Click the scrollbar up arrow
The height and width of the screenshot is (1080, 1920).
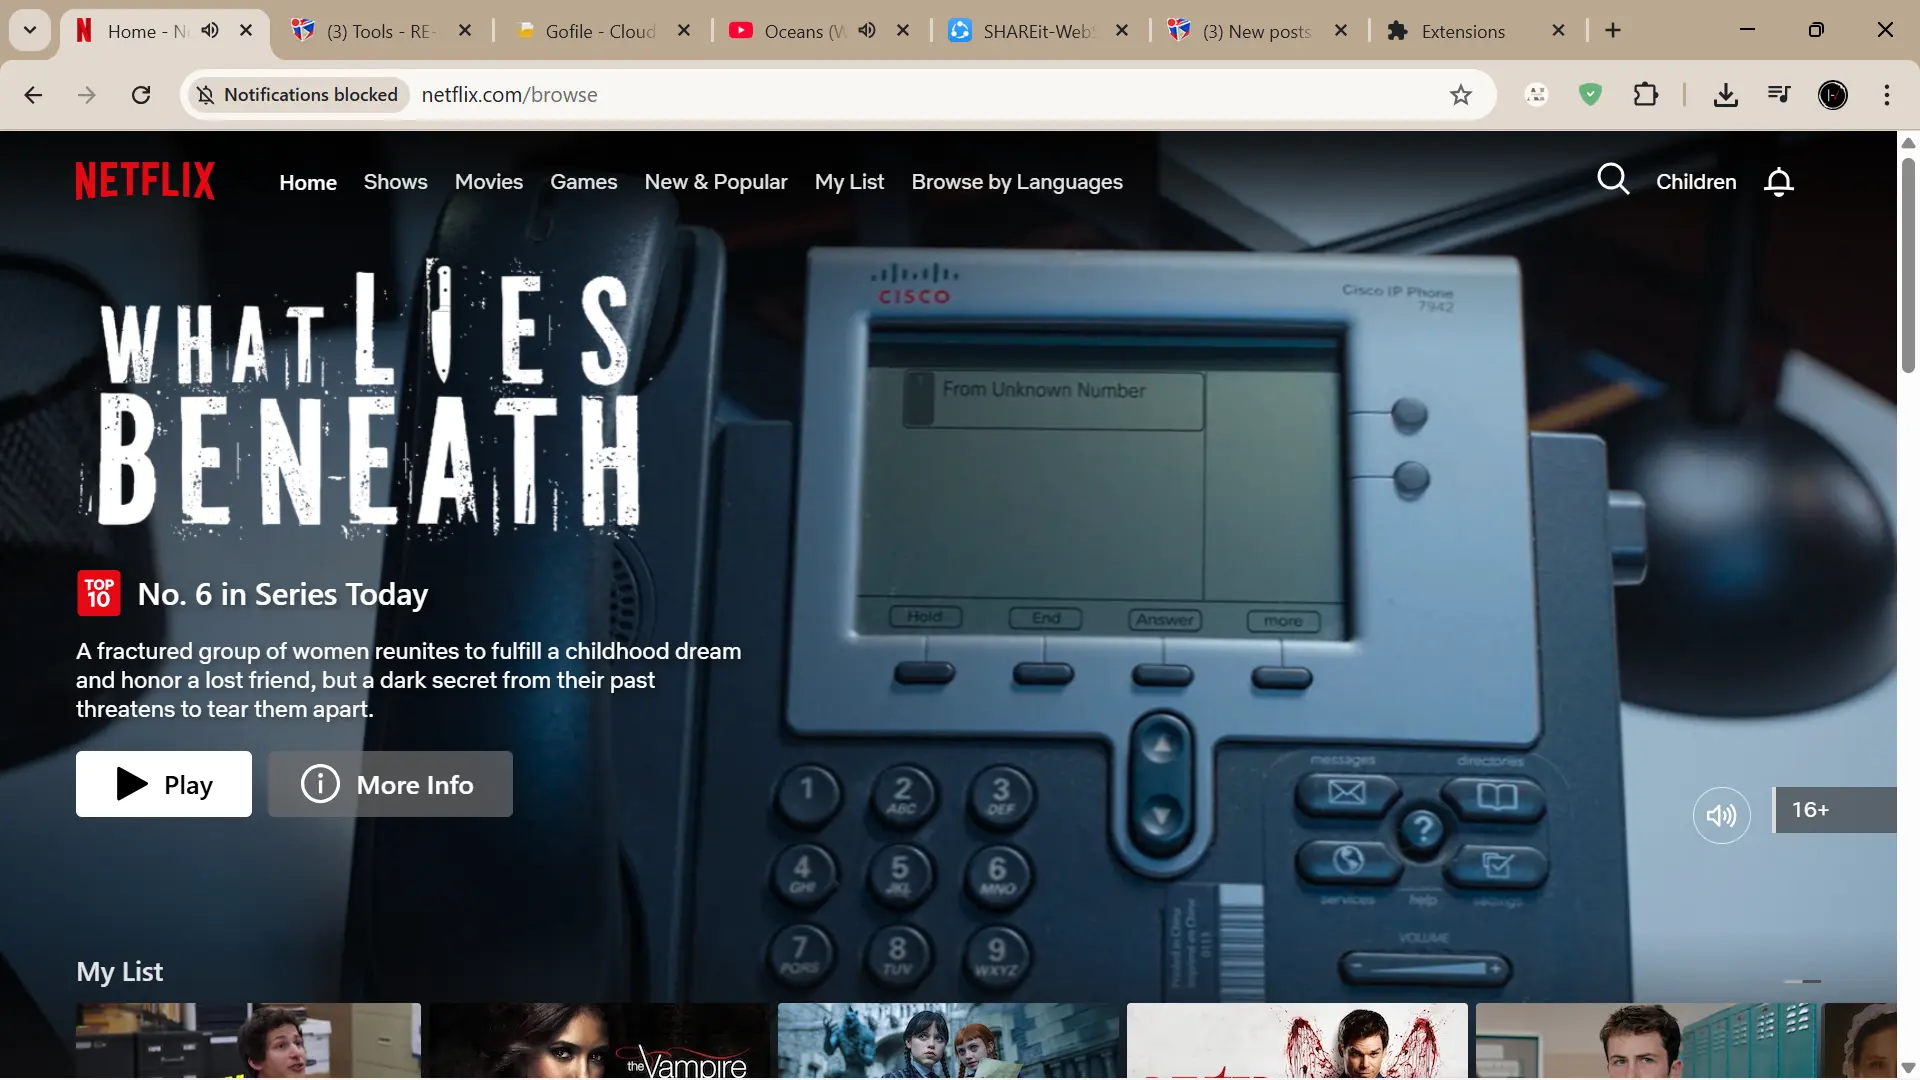pos(1908,143)
